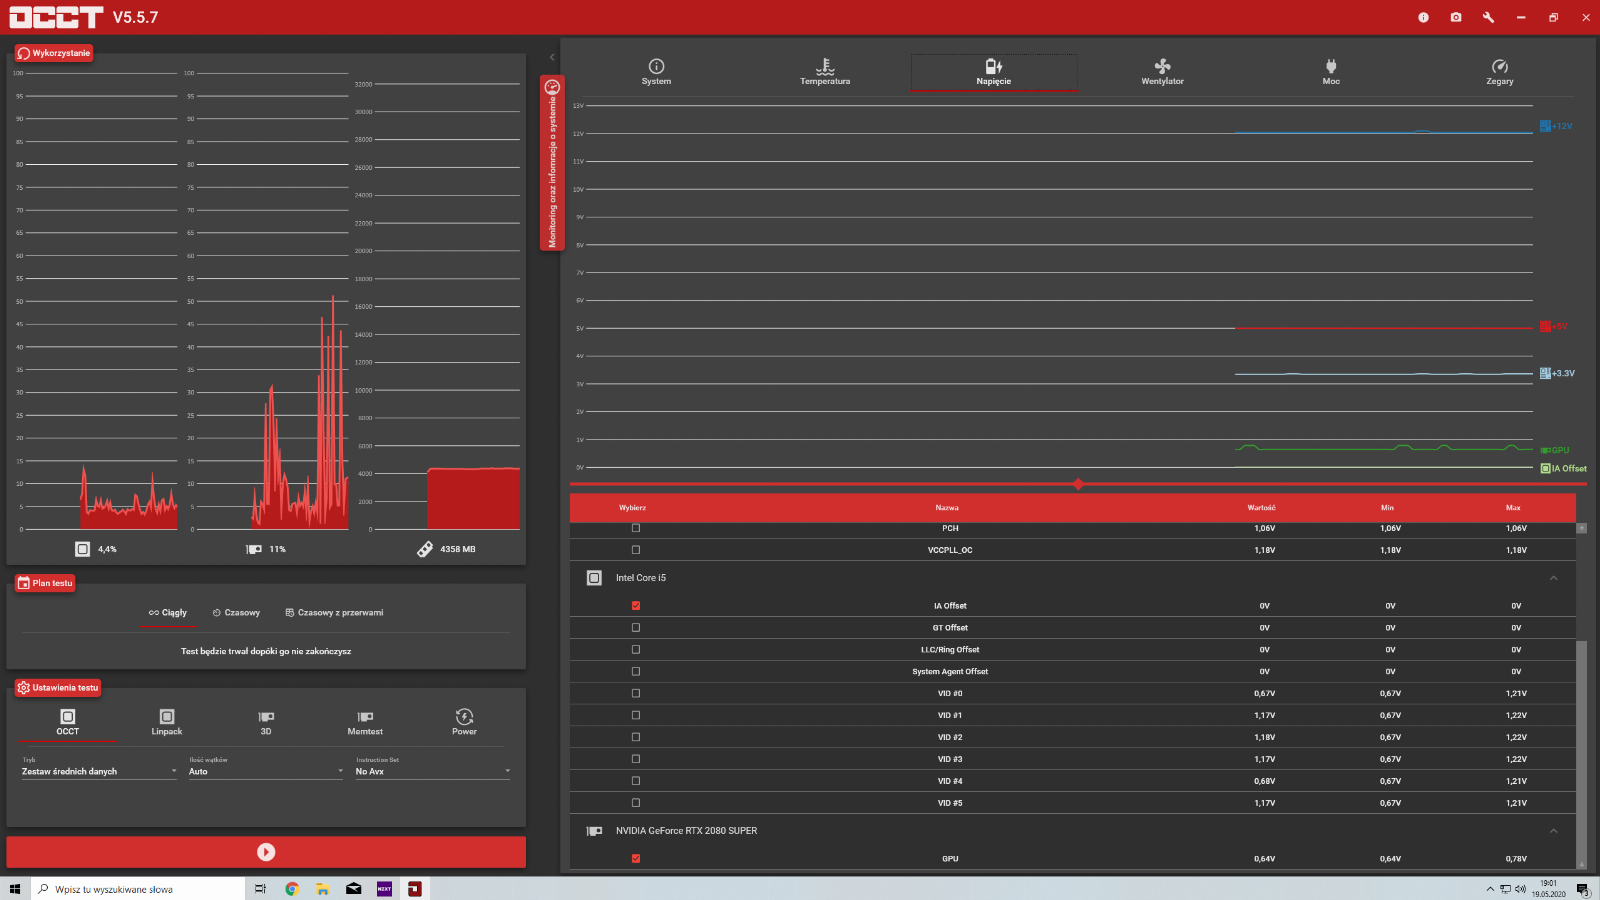The height and width of the screenshot is (900, 1600).
Task: Check the VCCPLL_OC row checkbox
Action: (x=636, y=550)
